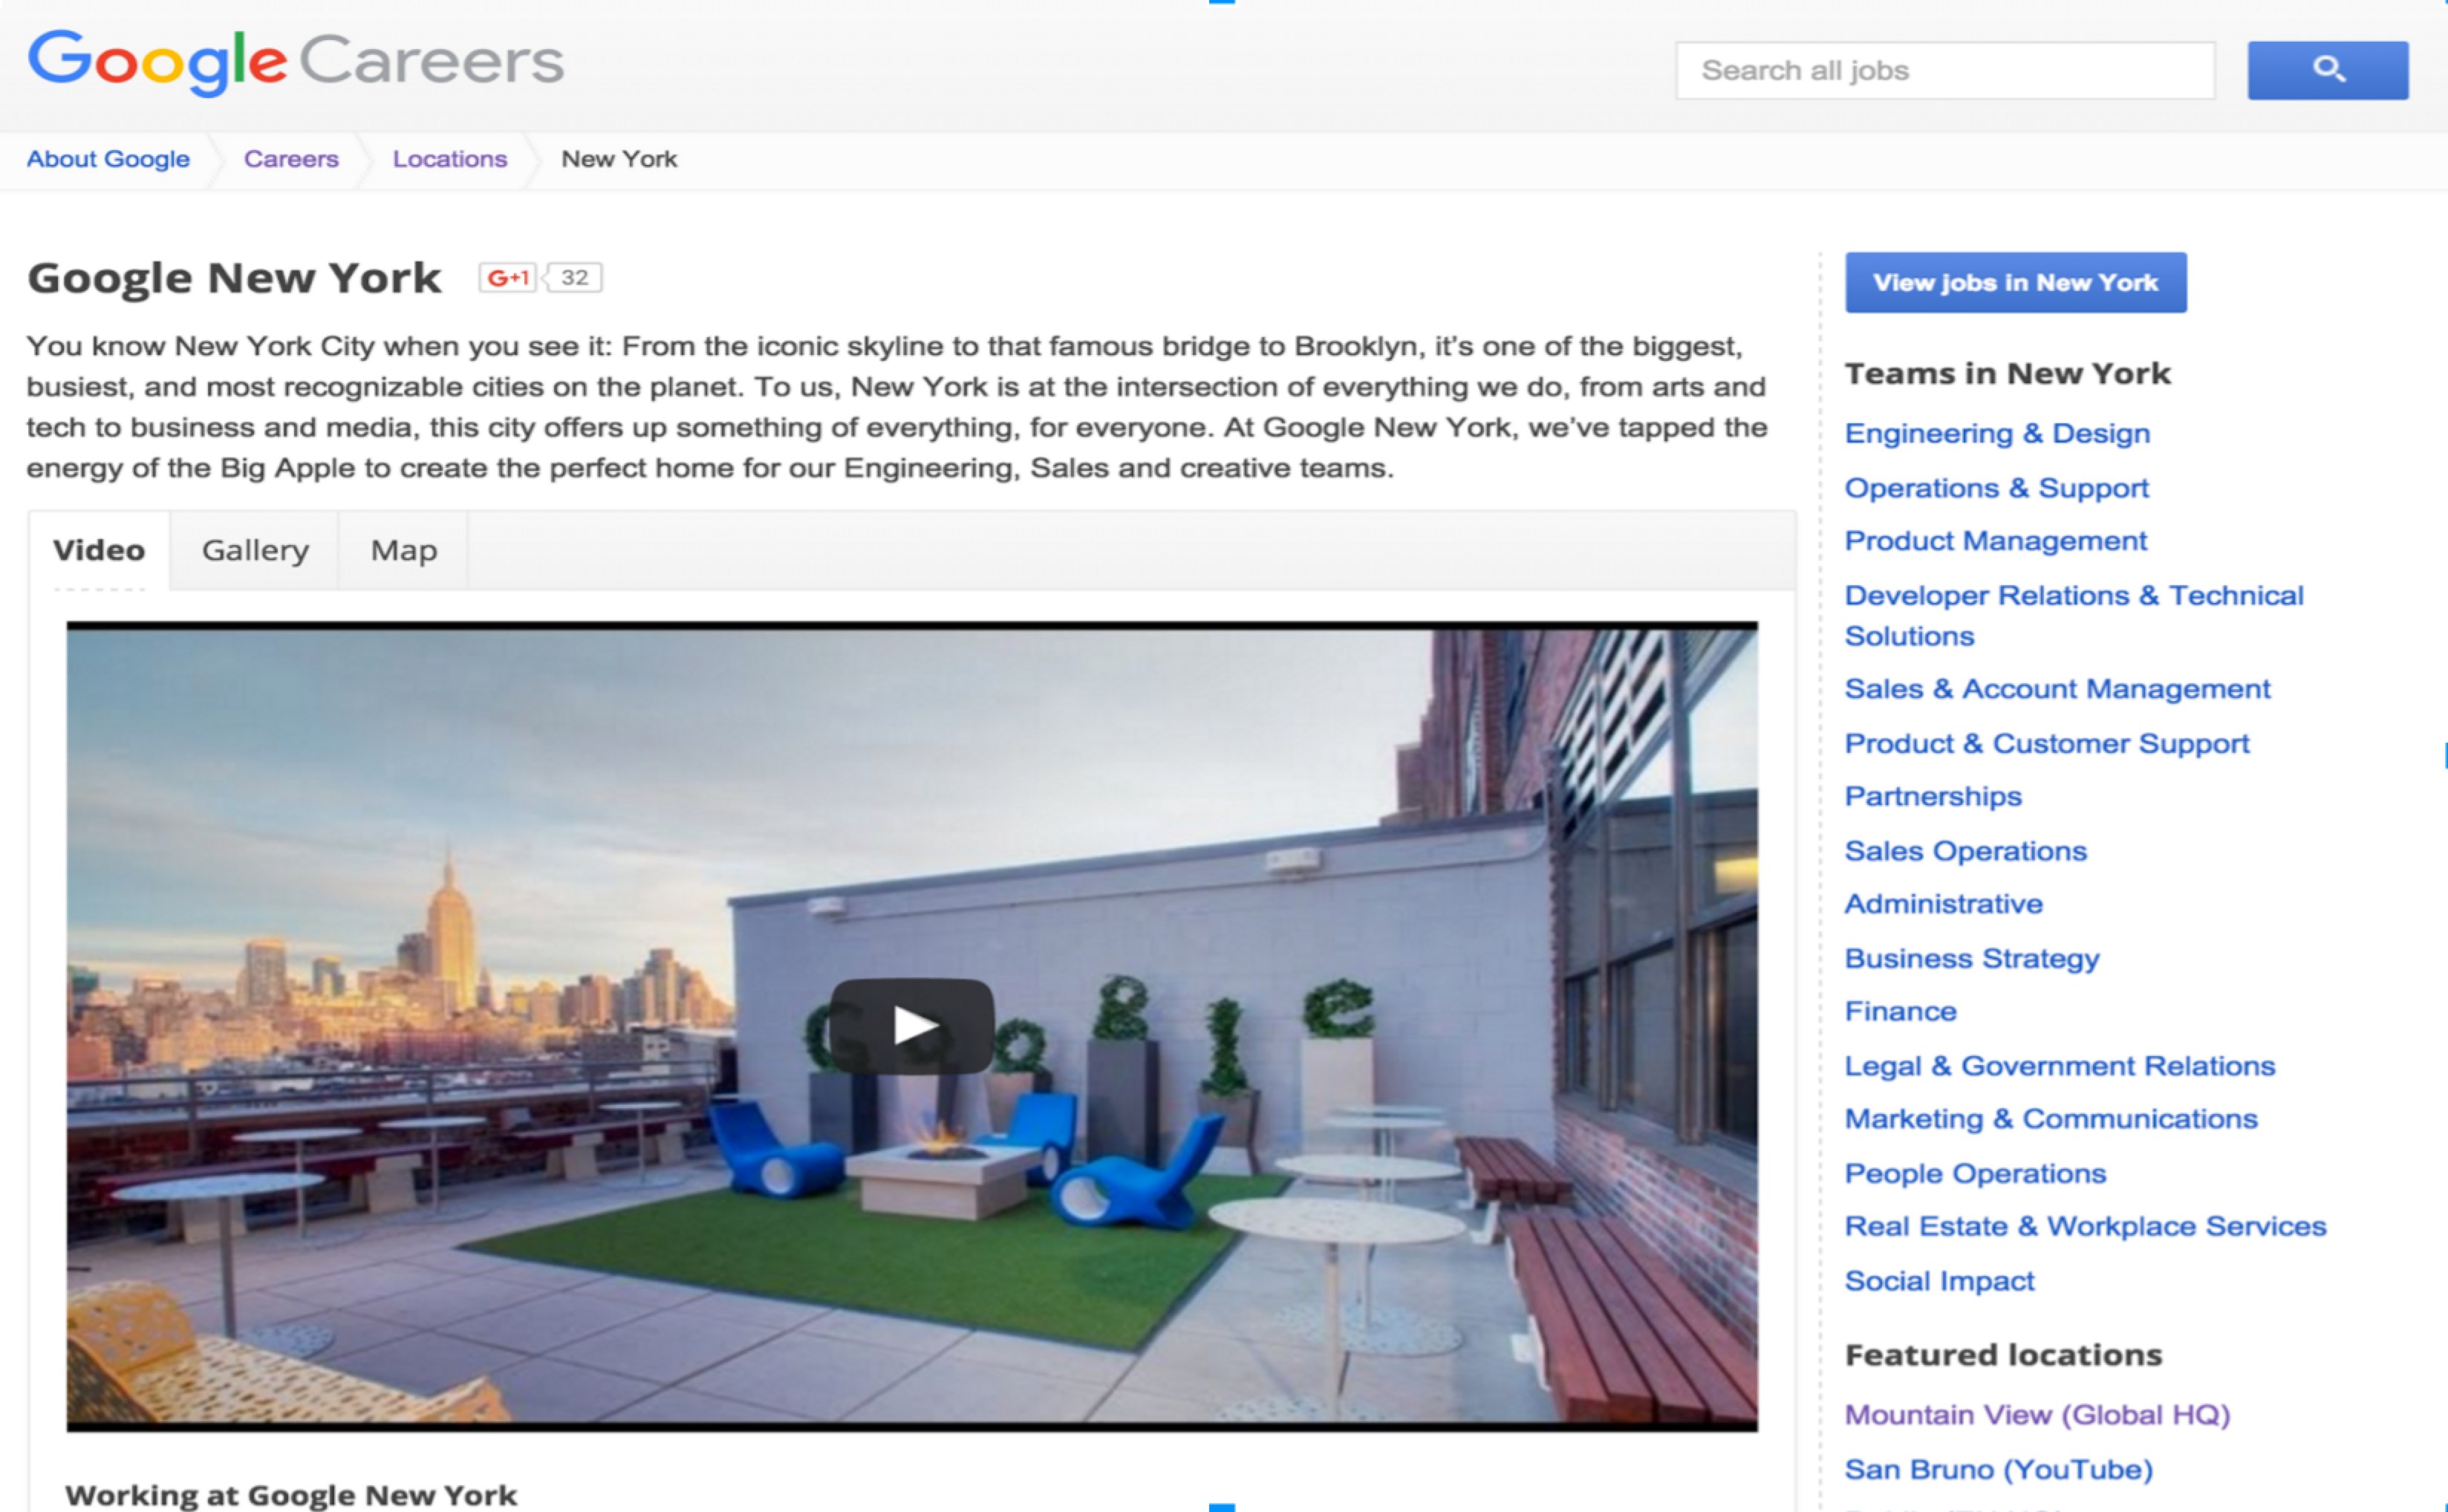Click View jobs in New York button
This screenshot has height=1512, width=2448.
click(2015, 283)
